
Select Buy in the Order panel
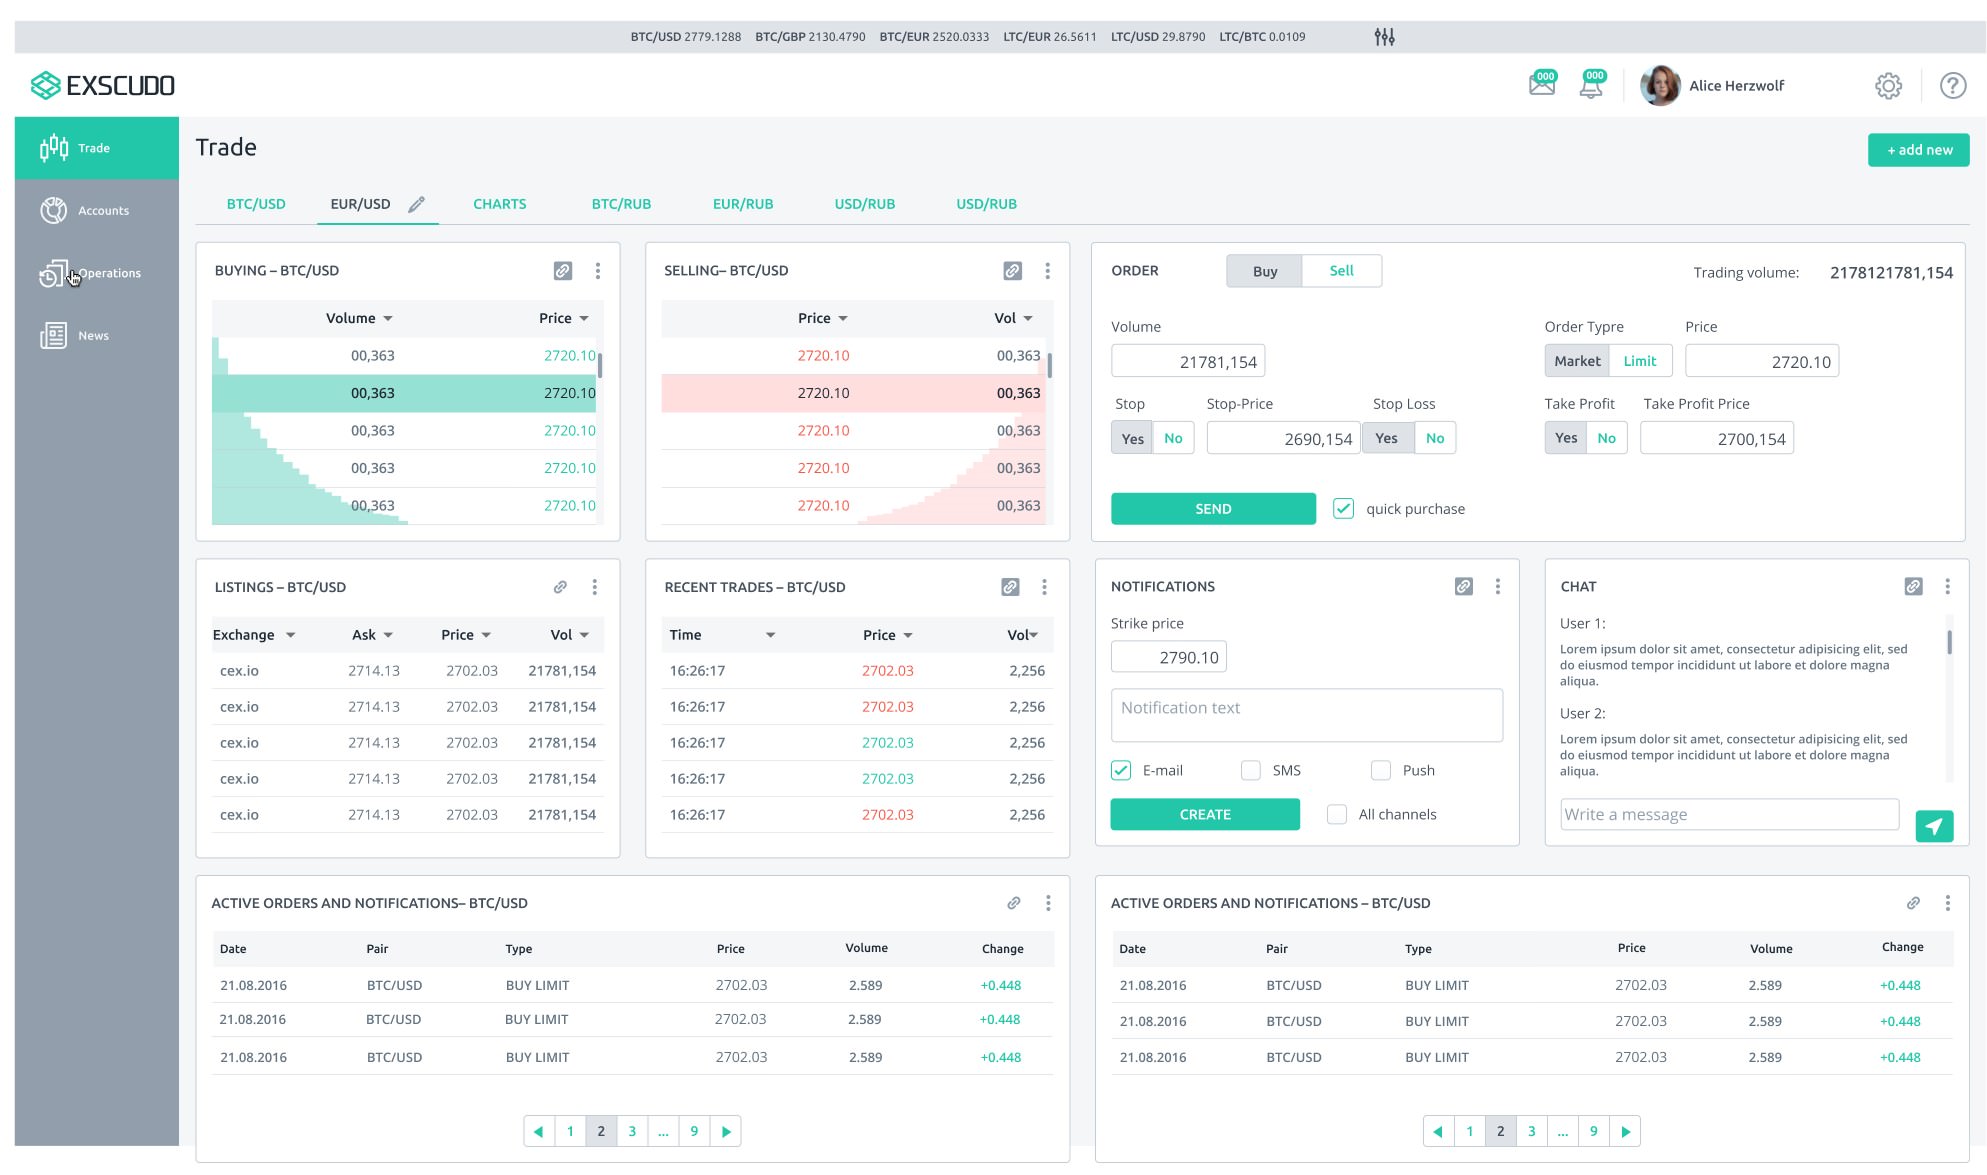pos(1264,271)
